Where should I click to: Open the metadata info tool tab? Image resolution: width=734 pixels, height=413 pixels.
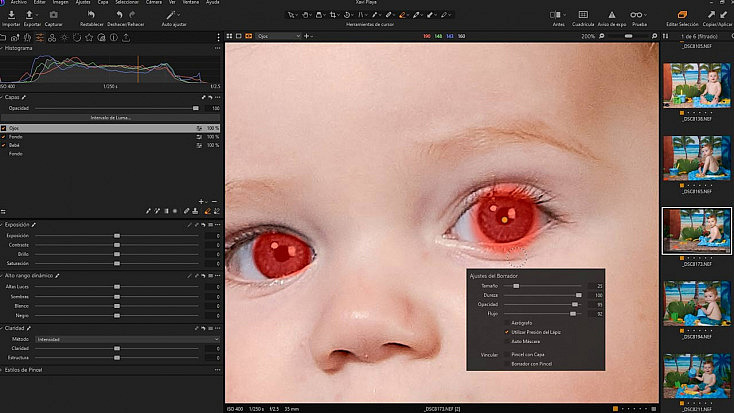(x=114, y=38)
